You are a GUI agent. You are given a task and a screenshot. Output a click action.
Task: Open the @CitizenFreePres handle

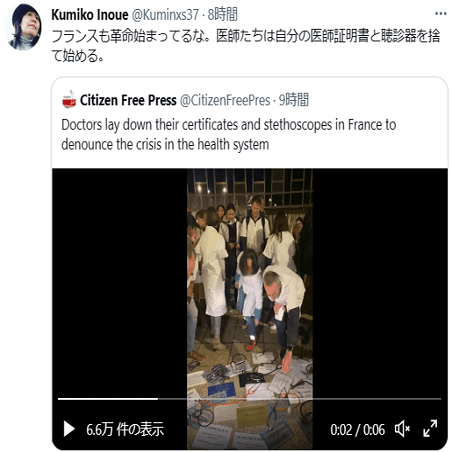225,100
